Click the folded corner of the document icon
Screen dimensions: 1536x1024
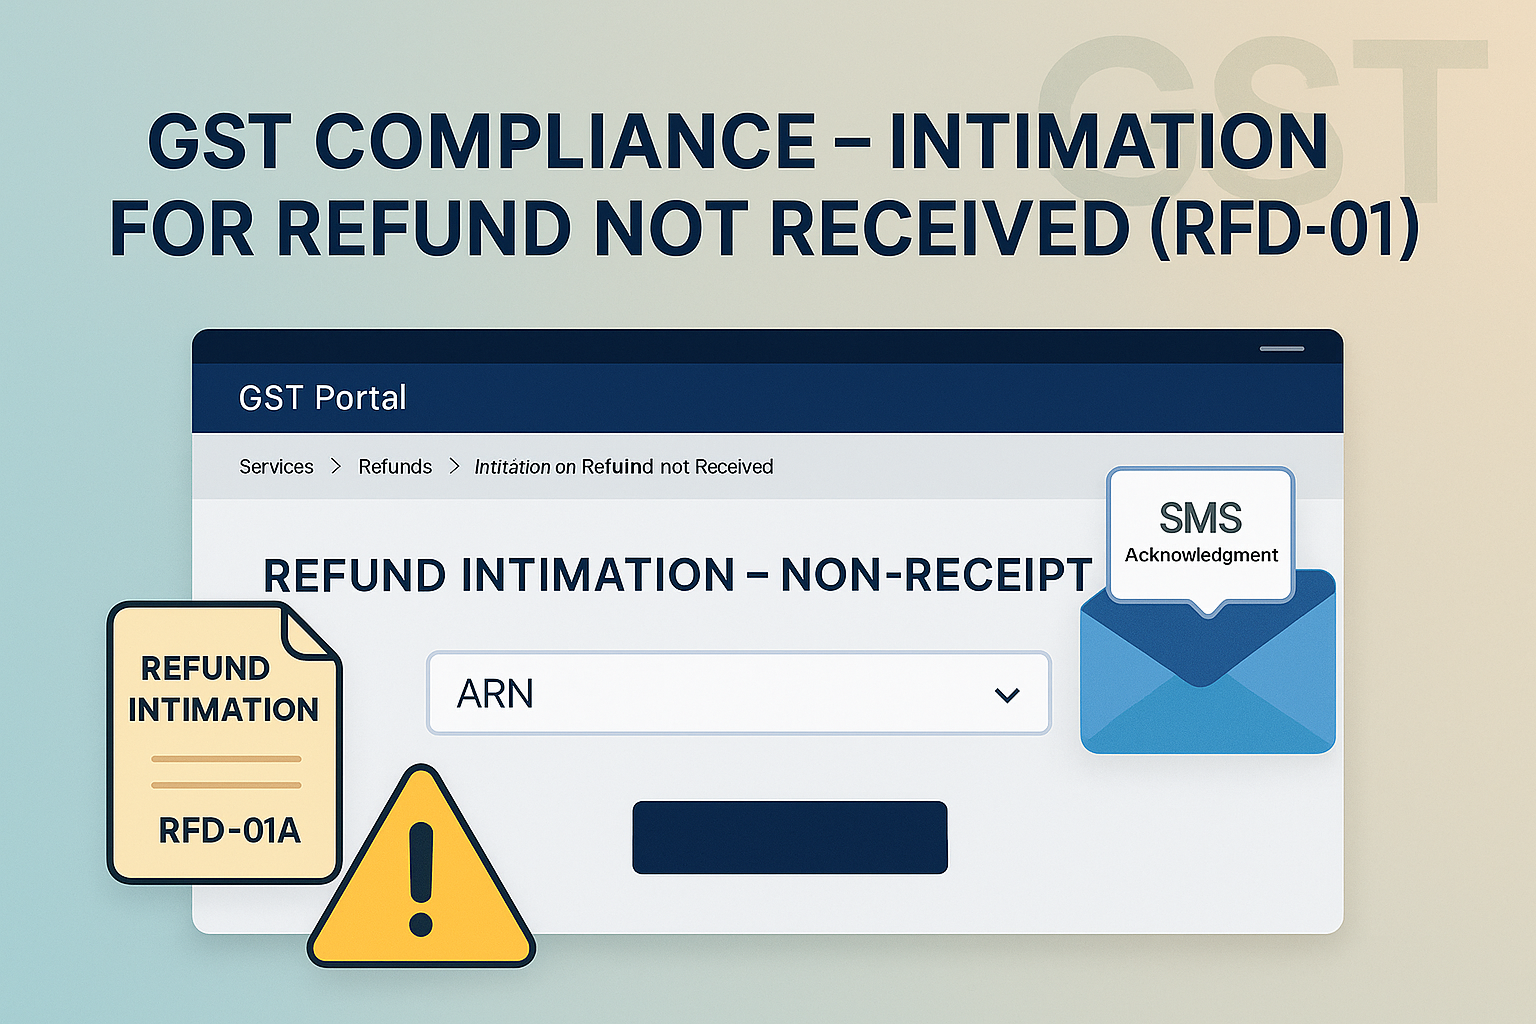(308, 632)
